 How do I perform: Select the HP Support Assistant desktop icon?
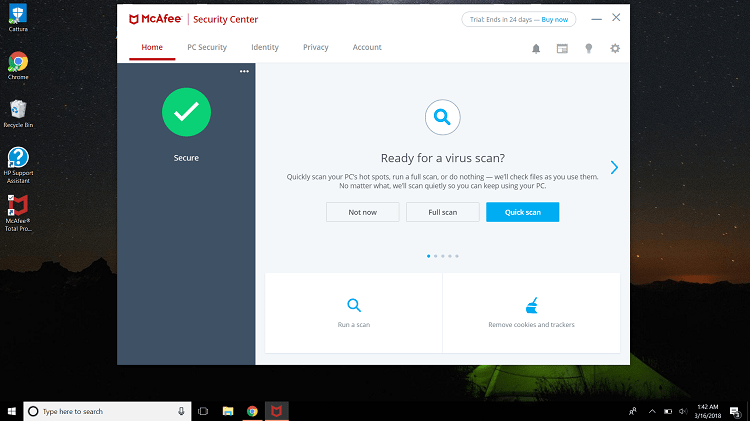tap(18, 166)
